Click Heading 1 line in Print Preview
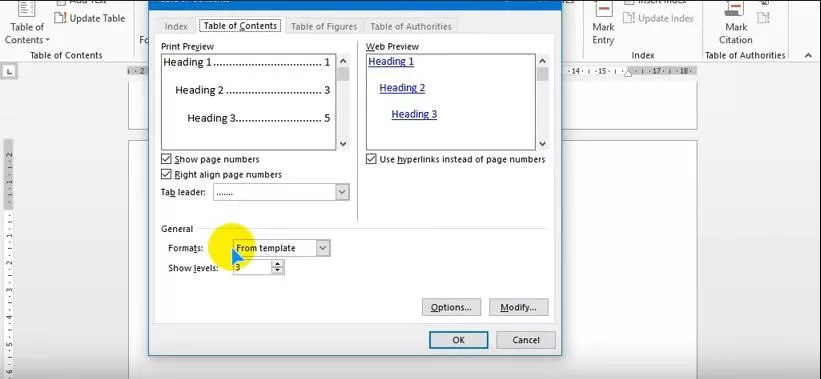This screenshot has width=821, height=379. point(247,62)
